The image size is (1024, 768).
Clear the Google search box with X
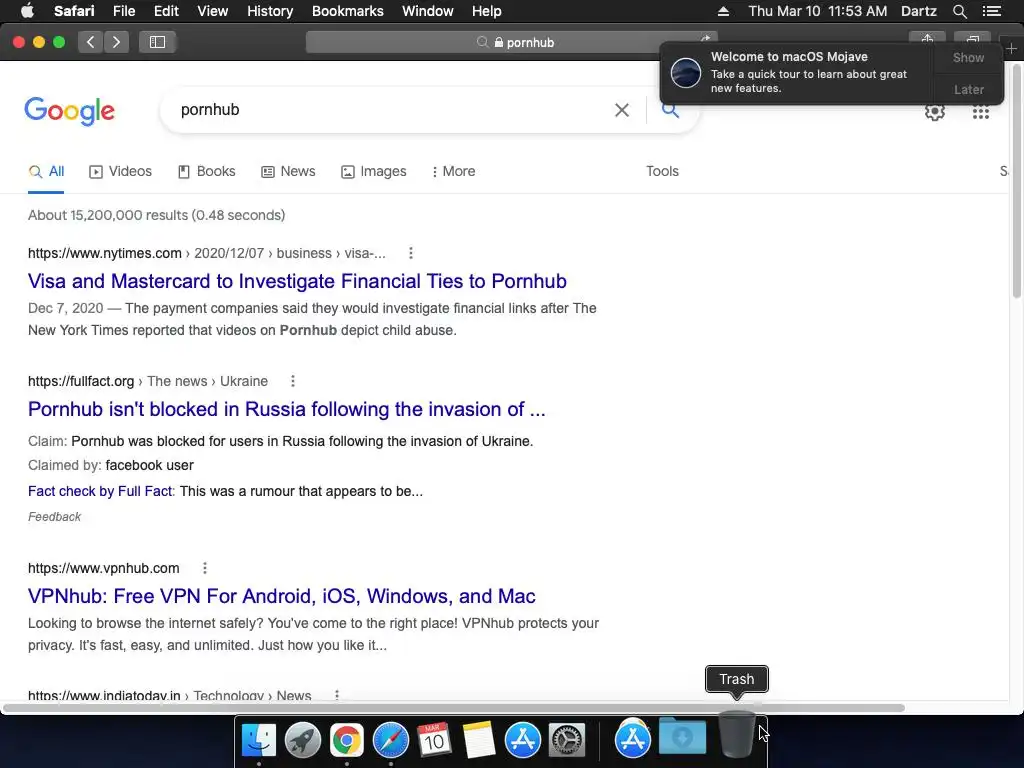622,110
